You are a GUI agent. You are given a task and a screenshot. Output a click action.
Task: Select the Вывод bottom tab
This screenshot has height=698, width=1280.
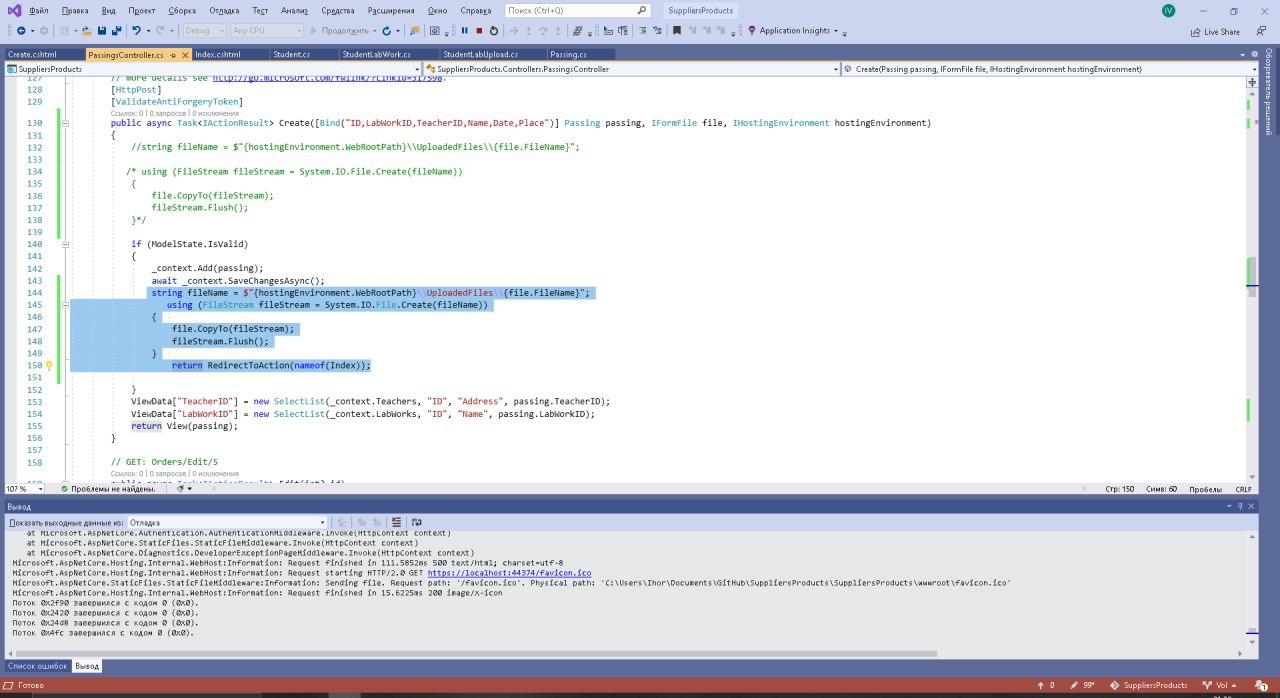pos(87,666)
